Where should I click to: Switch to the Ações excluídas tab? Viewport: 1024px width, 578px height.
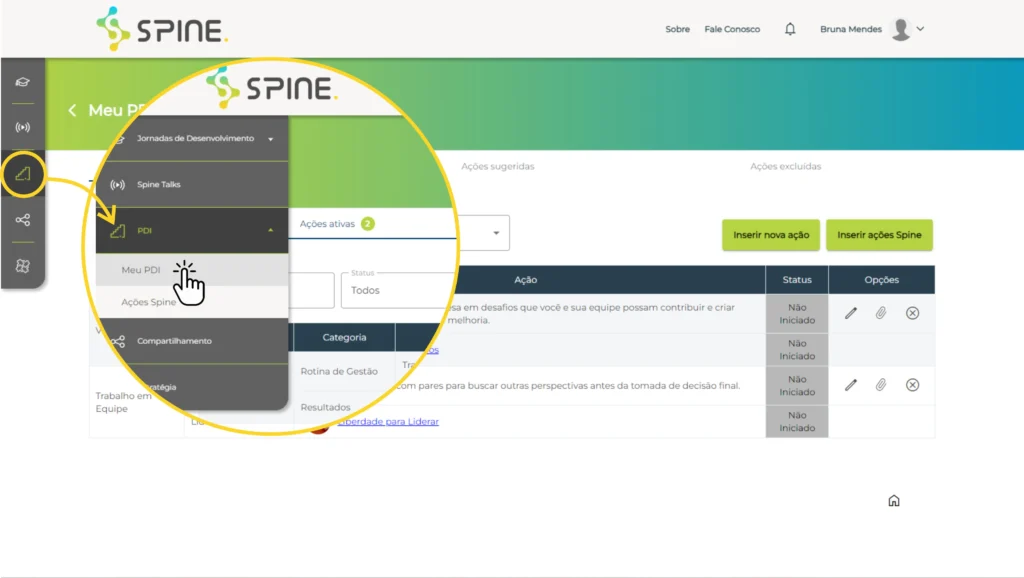[785, 166]
